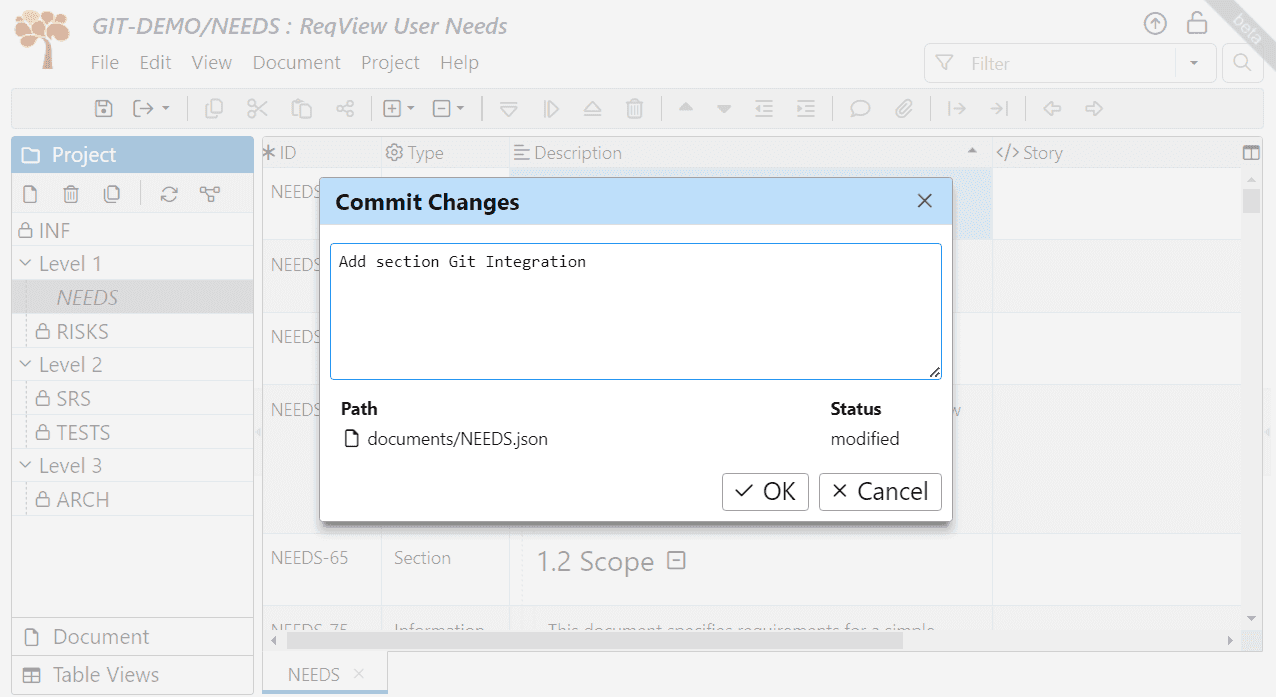
Task: Click the Project panel header
Action: pyautogui.click(x=132, y=155)
